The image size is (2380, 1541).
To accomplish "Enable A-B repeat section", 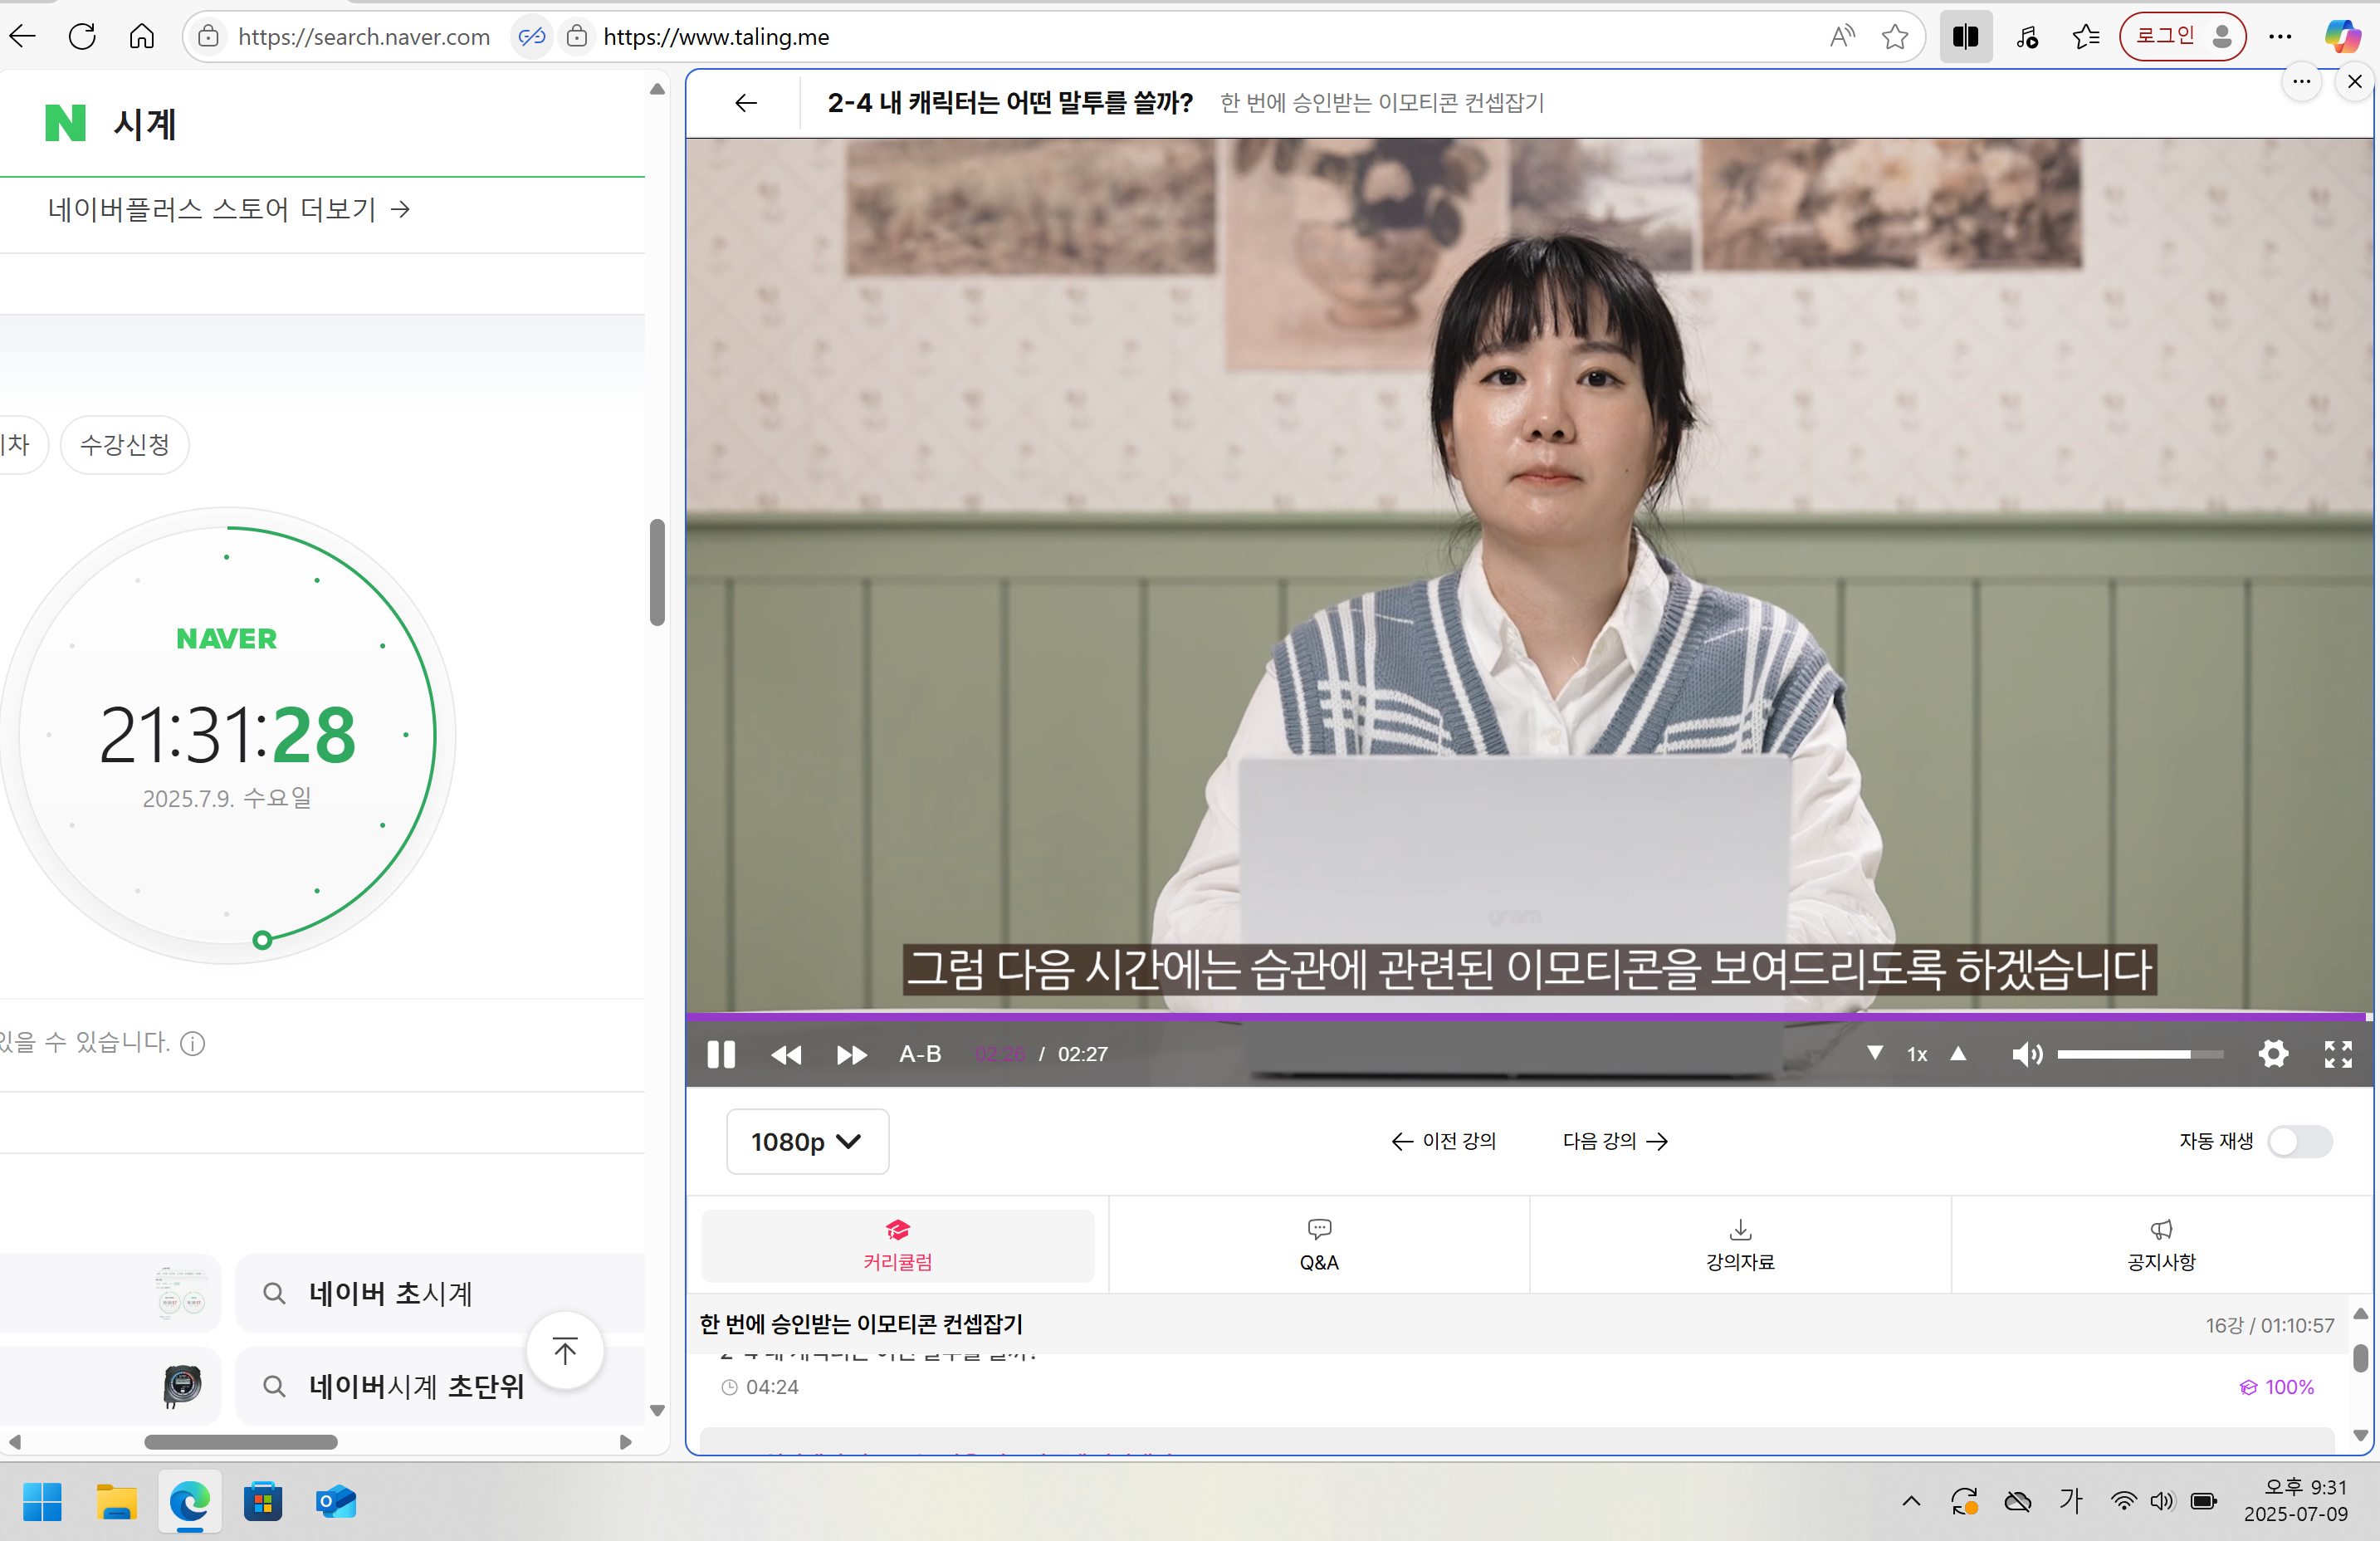I will [918, 1054].
